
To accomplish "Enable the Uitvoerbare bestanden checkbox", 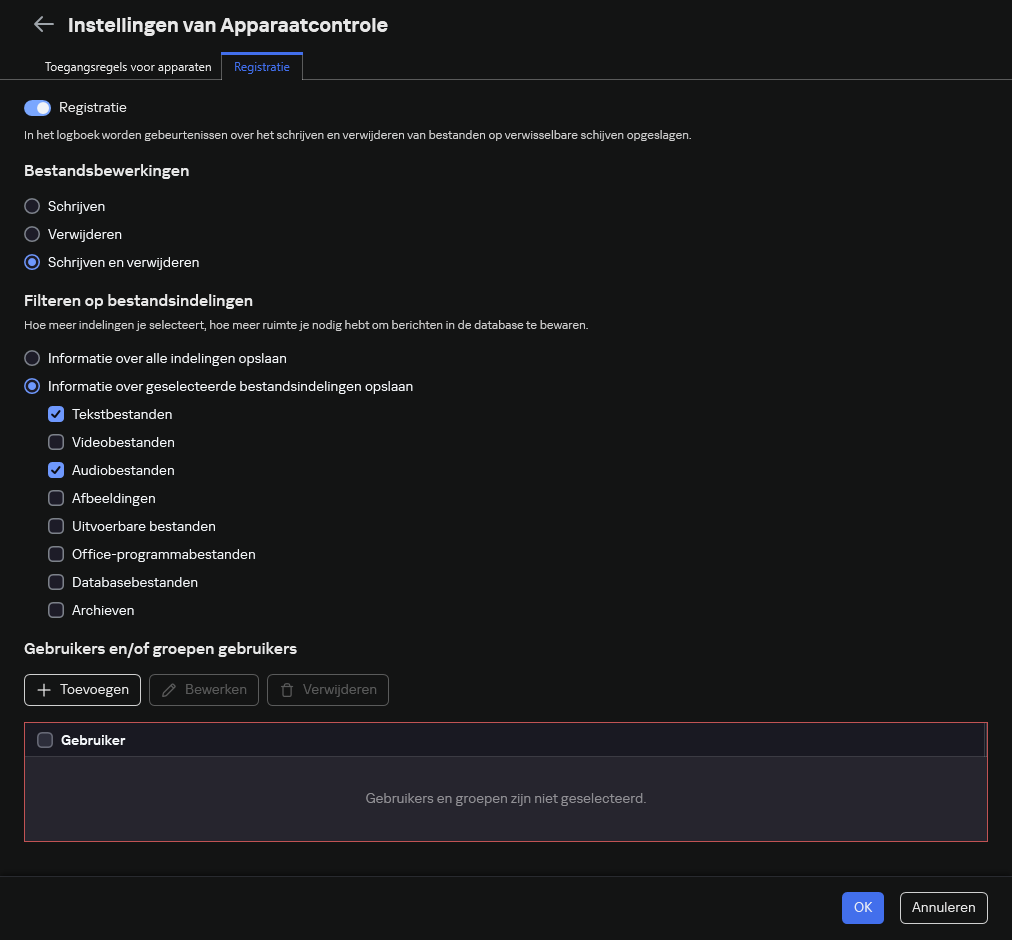I will [56, 526].
